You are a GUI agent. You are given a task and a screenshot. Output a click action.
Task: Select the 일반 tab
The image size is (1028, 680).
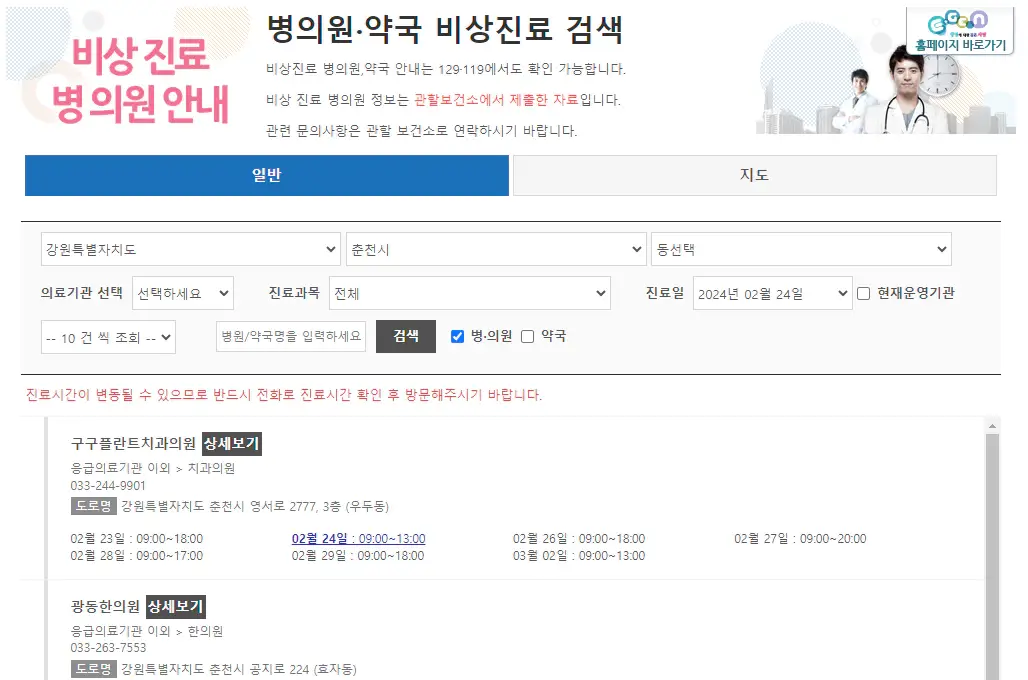[265, 175]
